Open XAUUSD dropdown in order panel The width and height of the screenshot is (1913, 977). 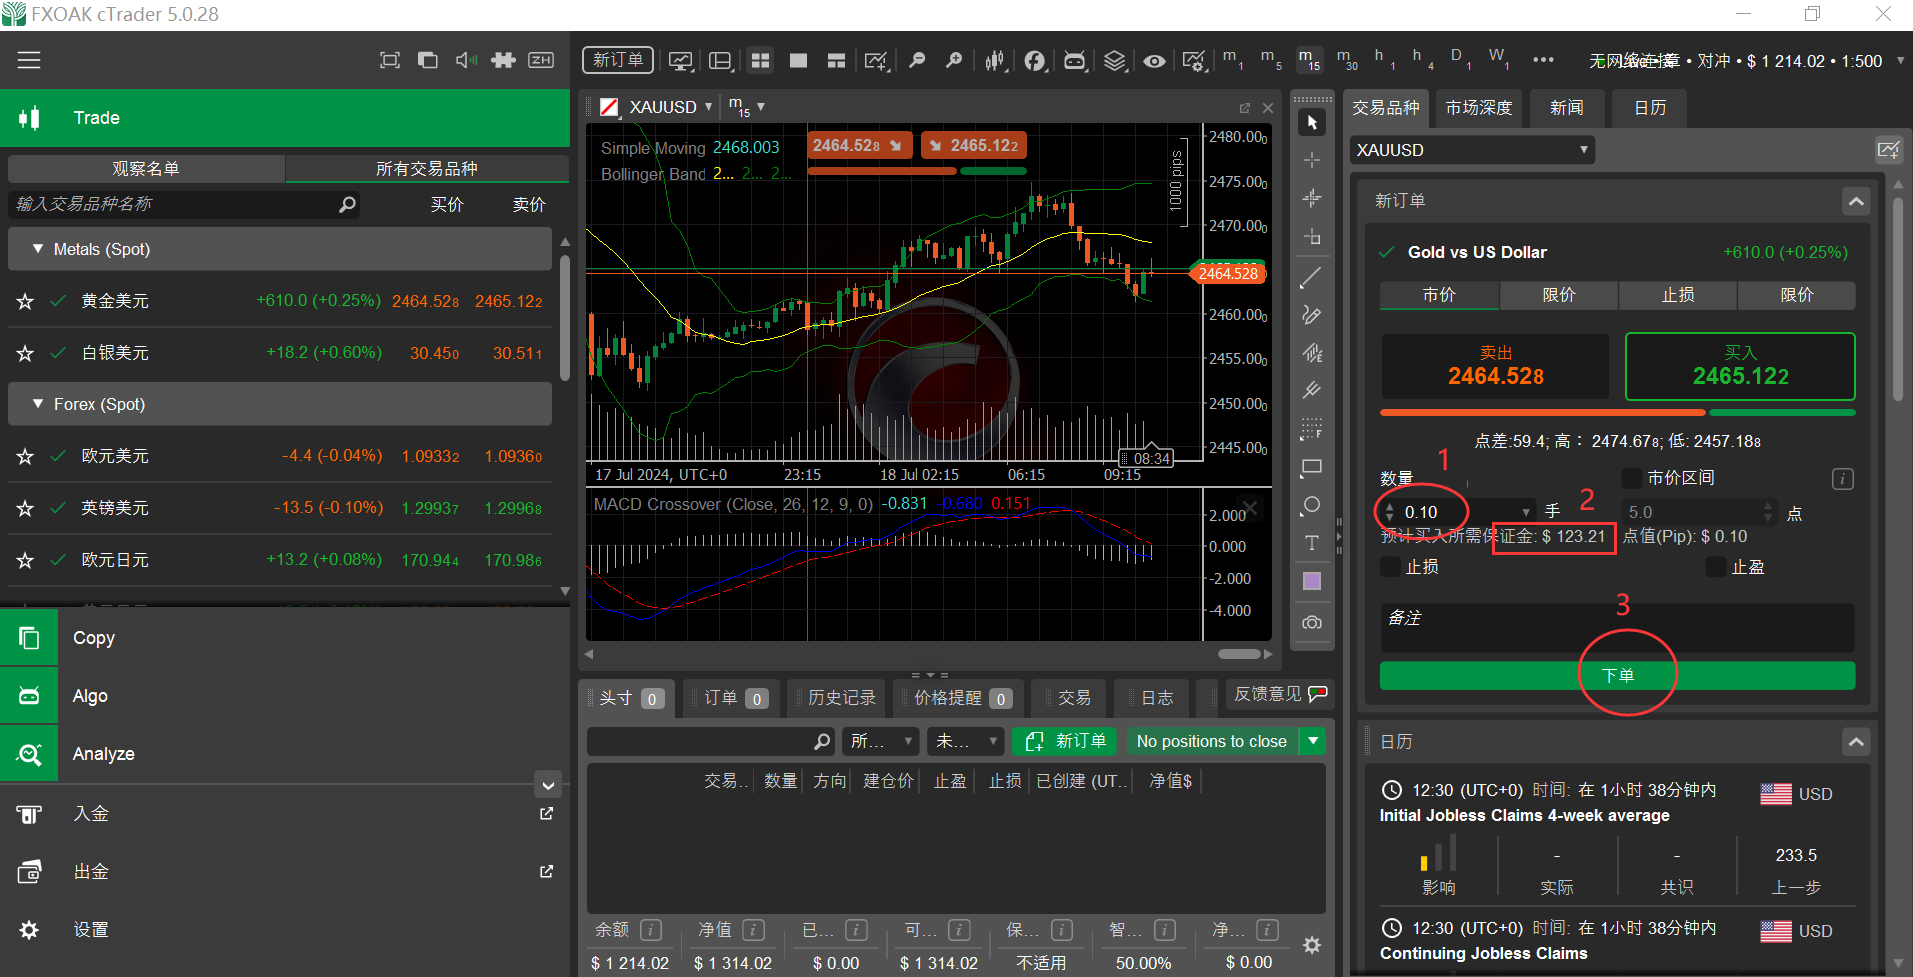1472,150
